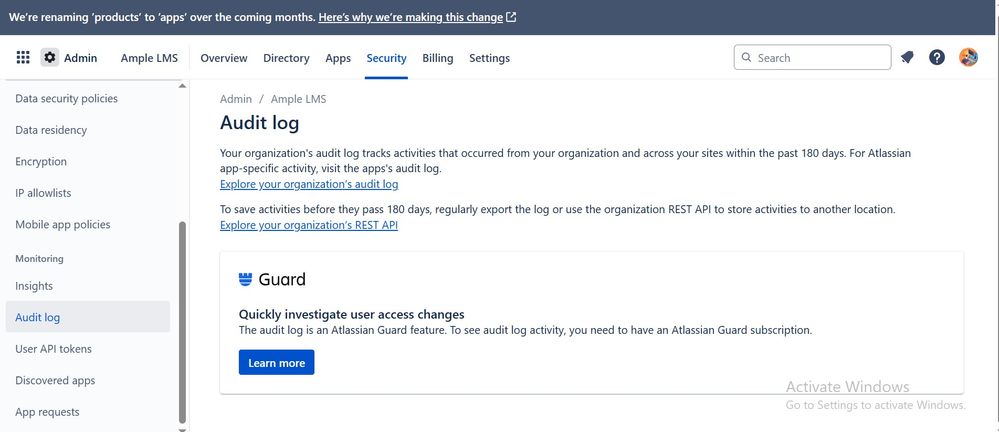Screen dimensions: 999x432
Task: Click the Ample LMS organization name
Action: 150,58
